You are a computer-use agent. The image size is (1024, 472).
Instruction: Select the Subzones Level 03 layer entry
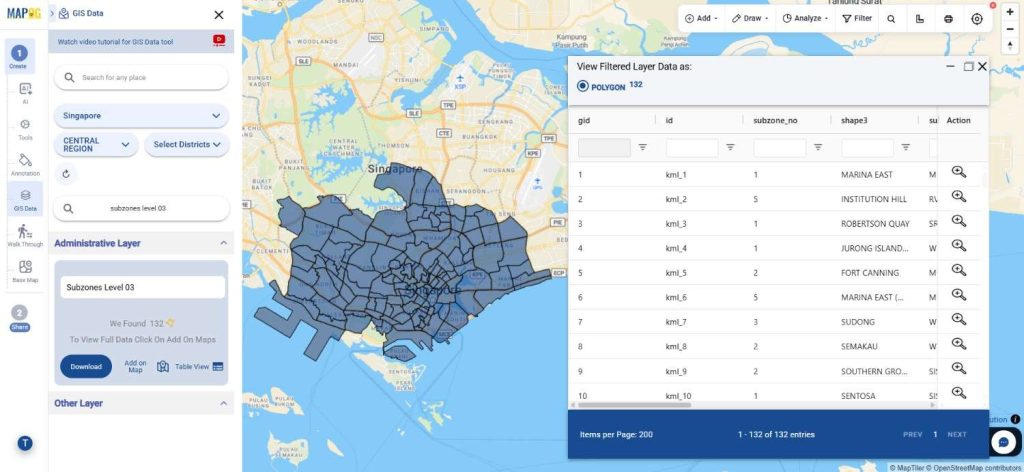[x=142, y=287]
